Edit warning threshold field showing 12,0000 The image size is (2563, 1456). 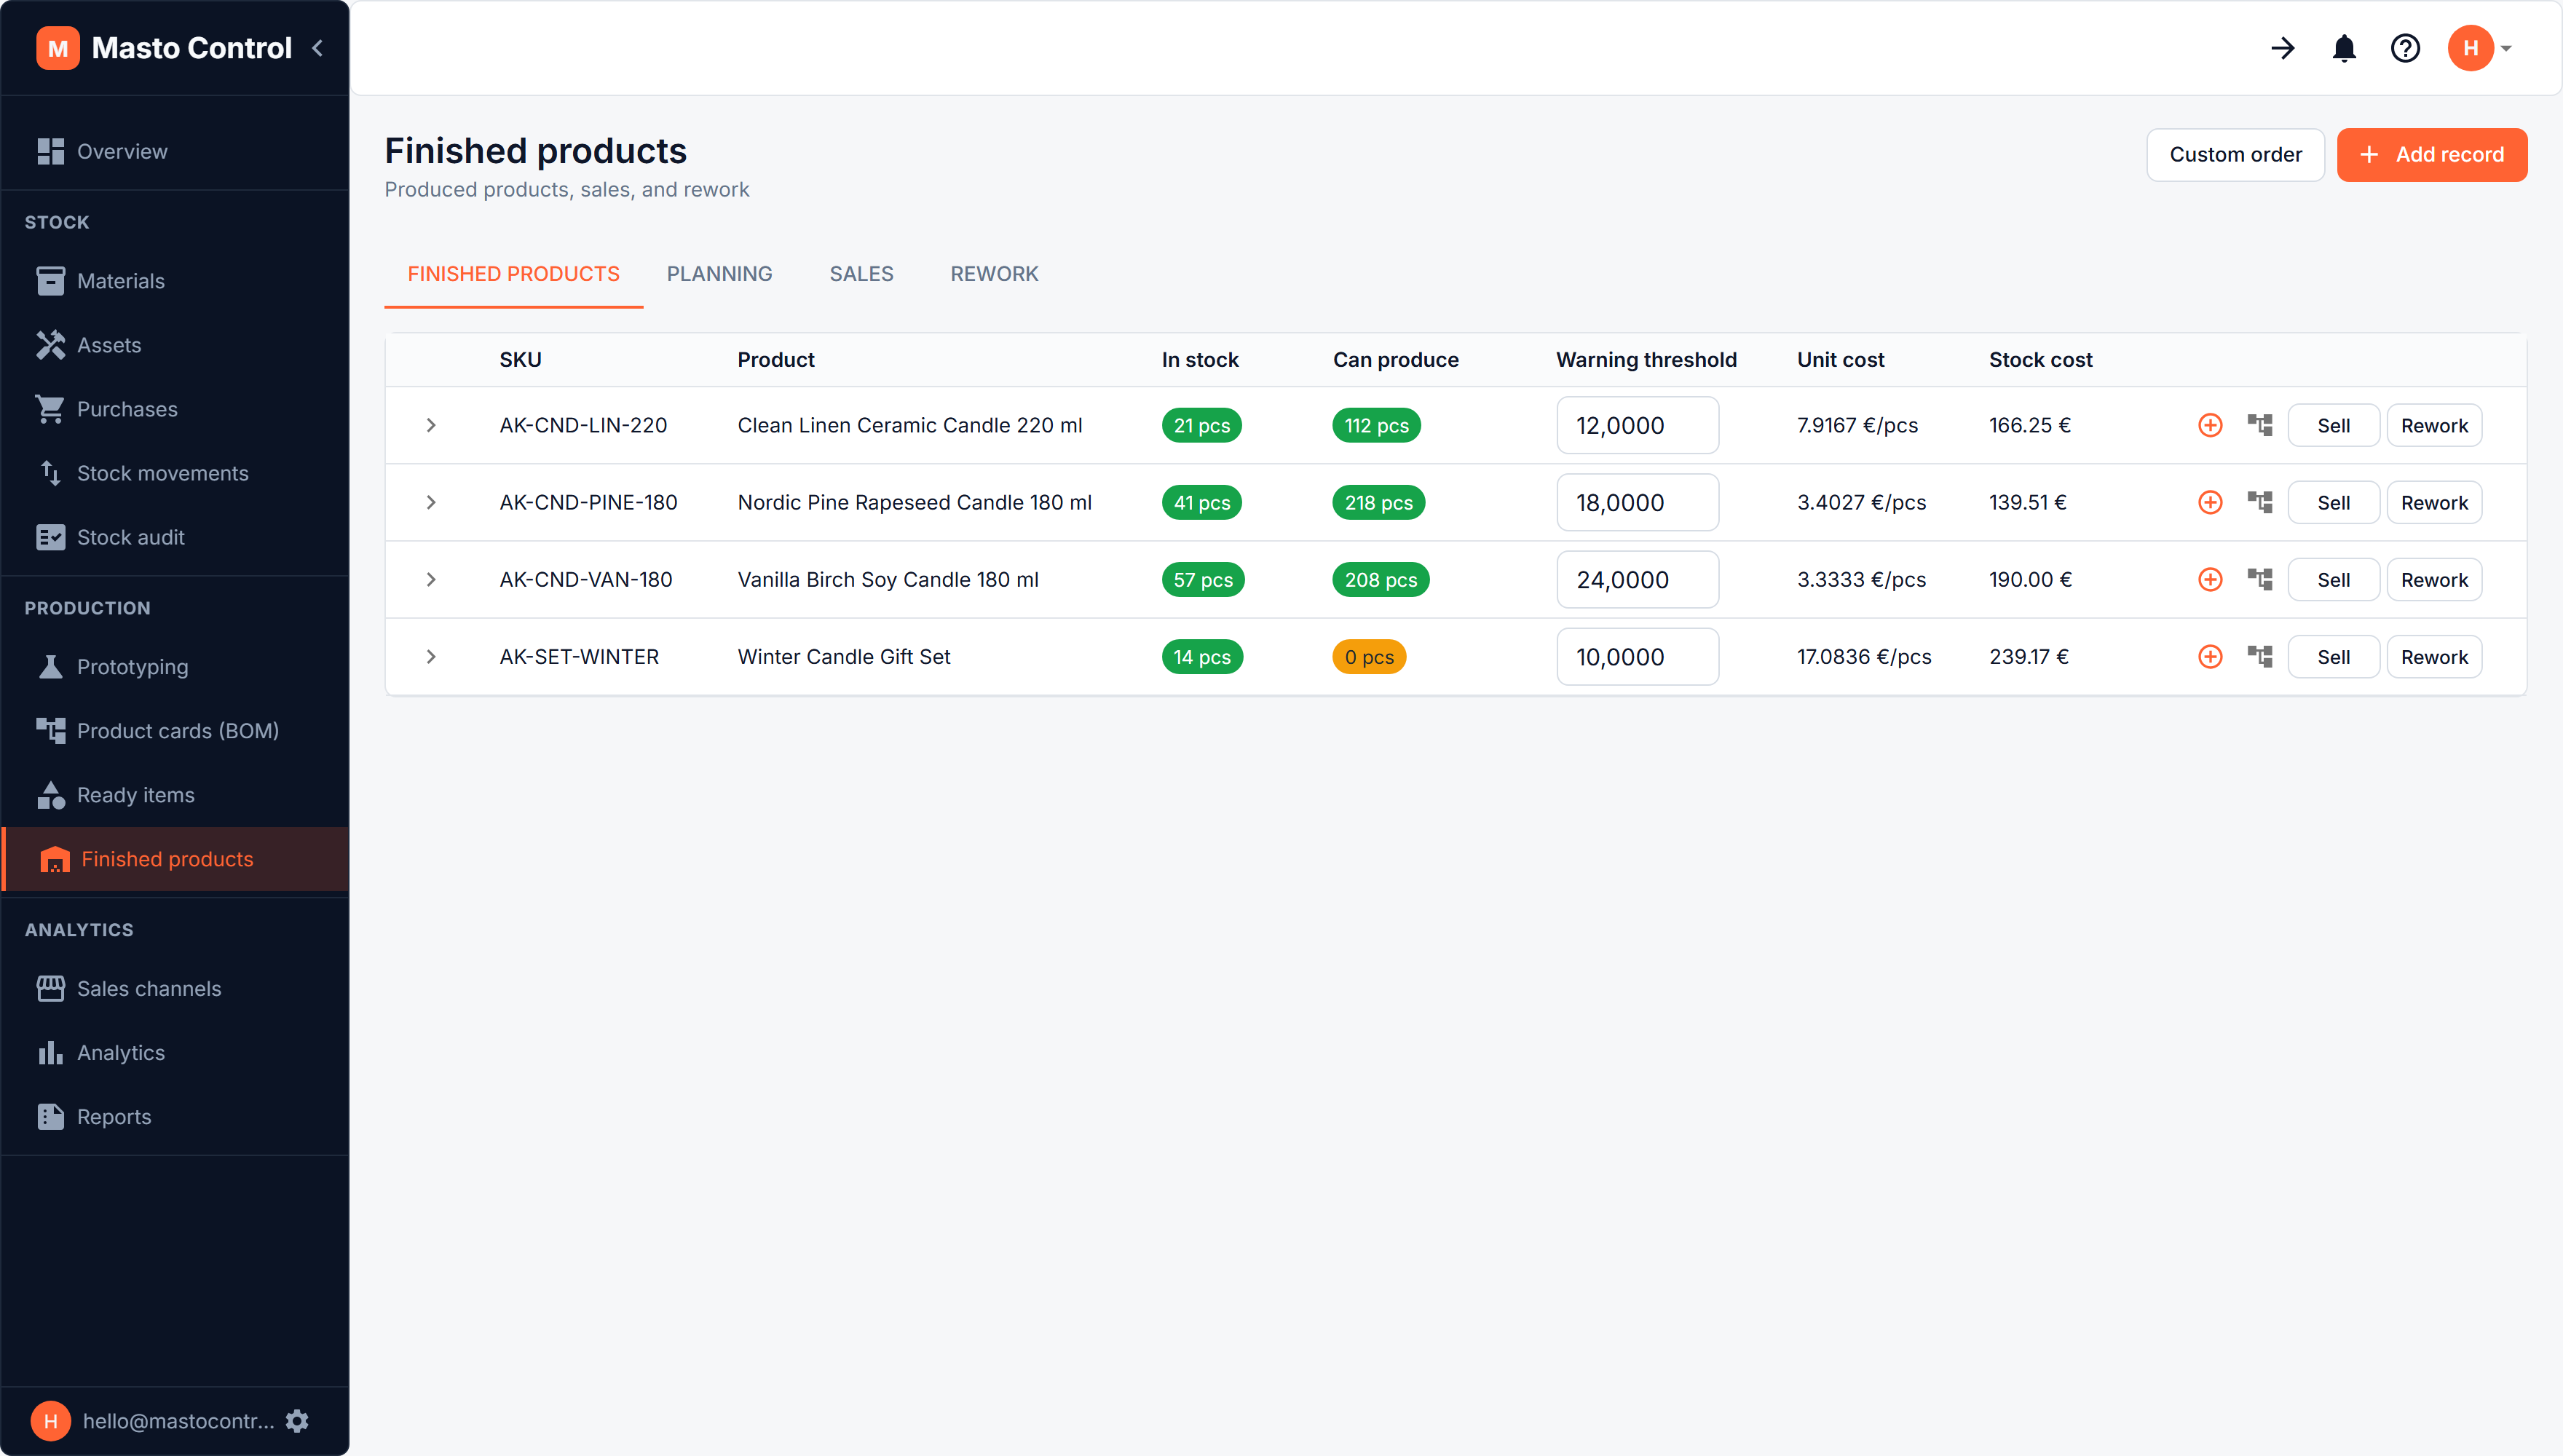(x=1637, y=425)
